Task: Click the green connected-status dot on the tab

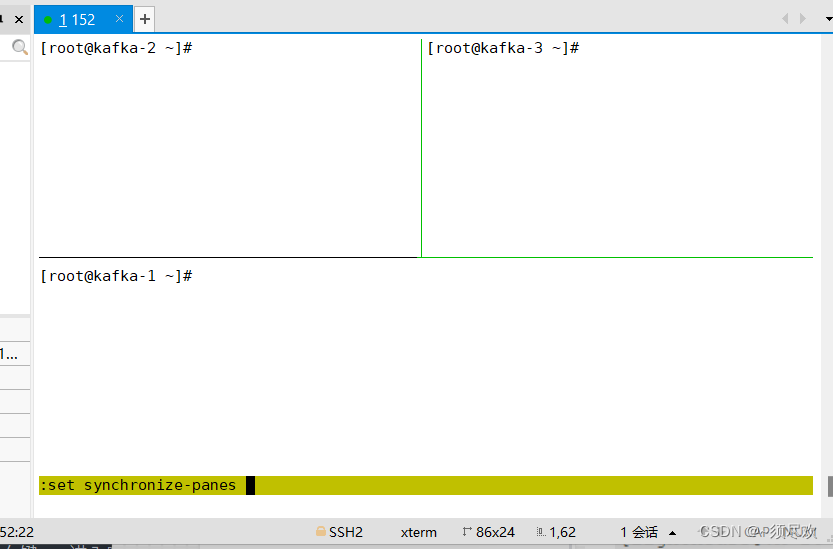Action: tap(48, 20)
